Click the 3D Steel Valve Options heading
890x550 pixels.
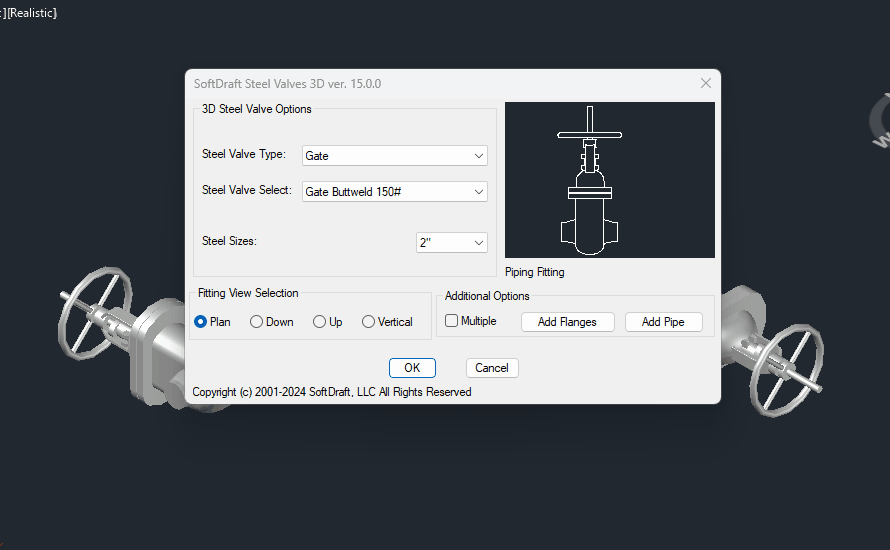point(257,109)
